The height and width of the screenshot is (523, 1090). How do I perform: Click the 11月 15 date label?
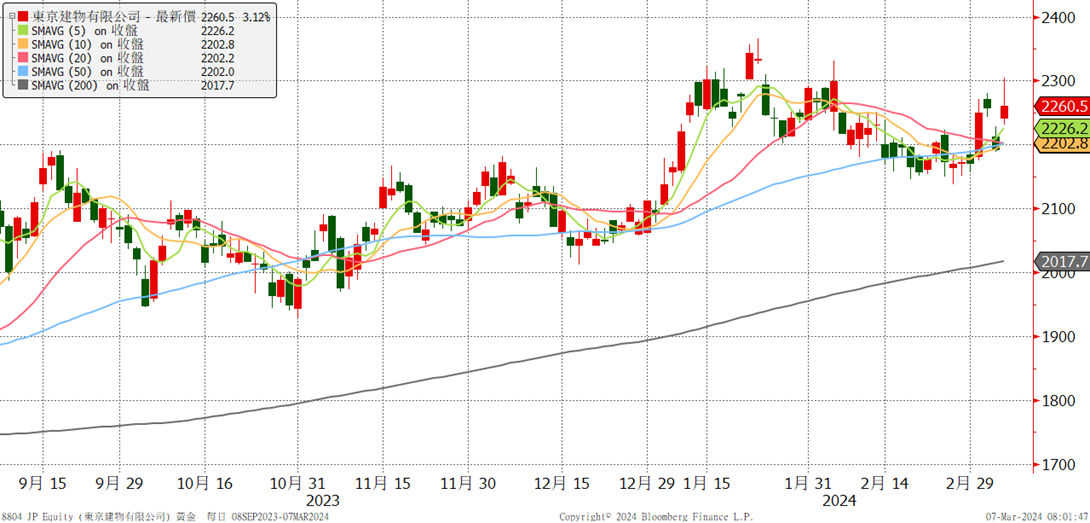(384, 483)
